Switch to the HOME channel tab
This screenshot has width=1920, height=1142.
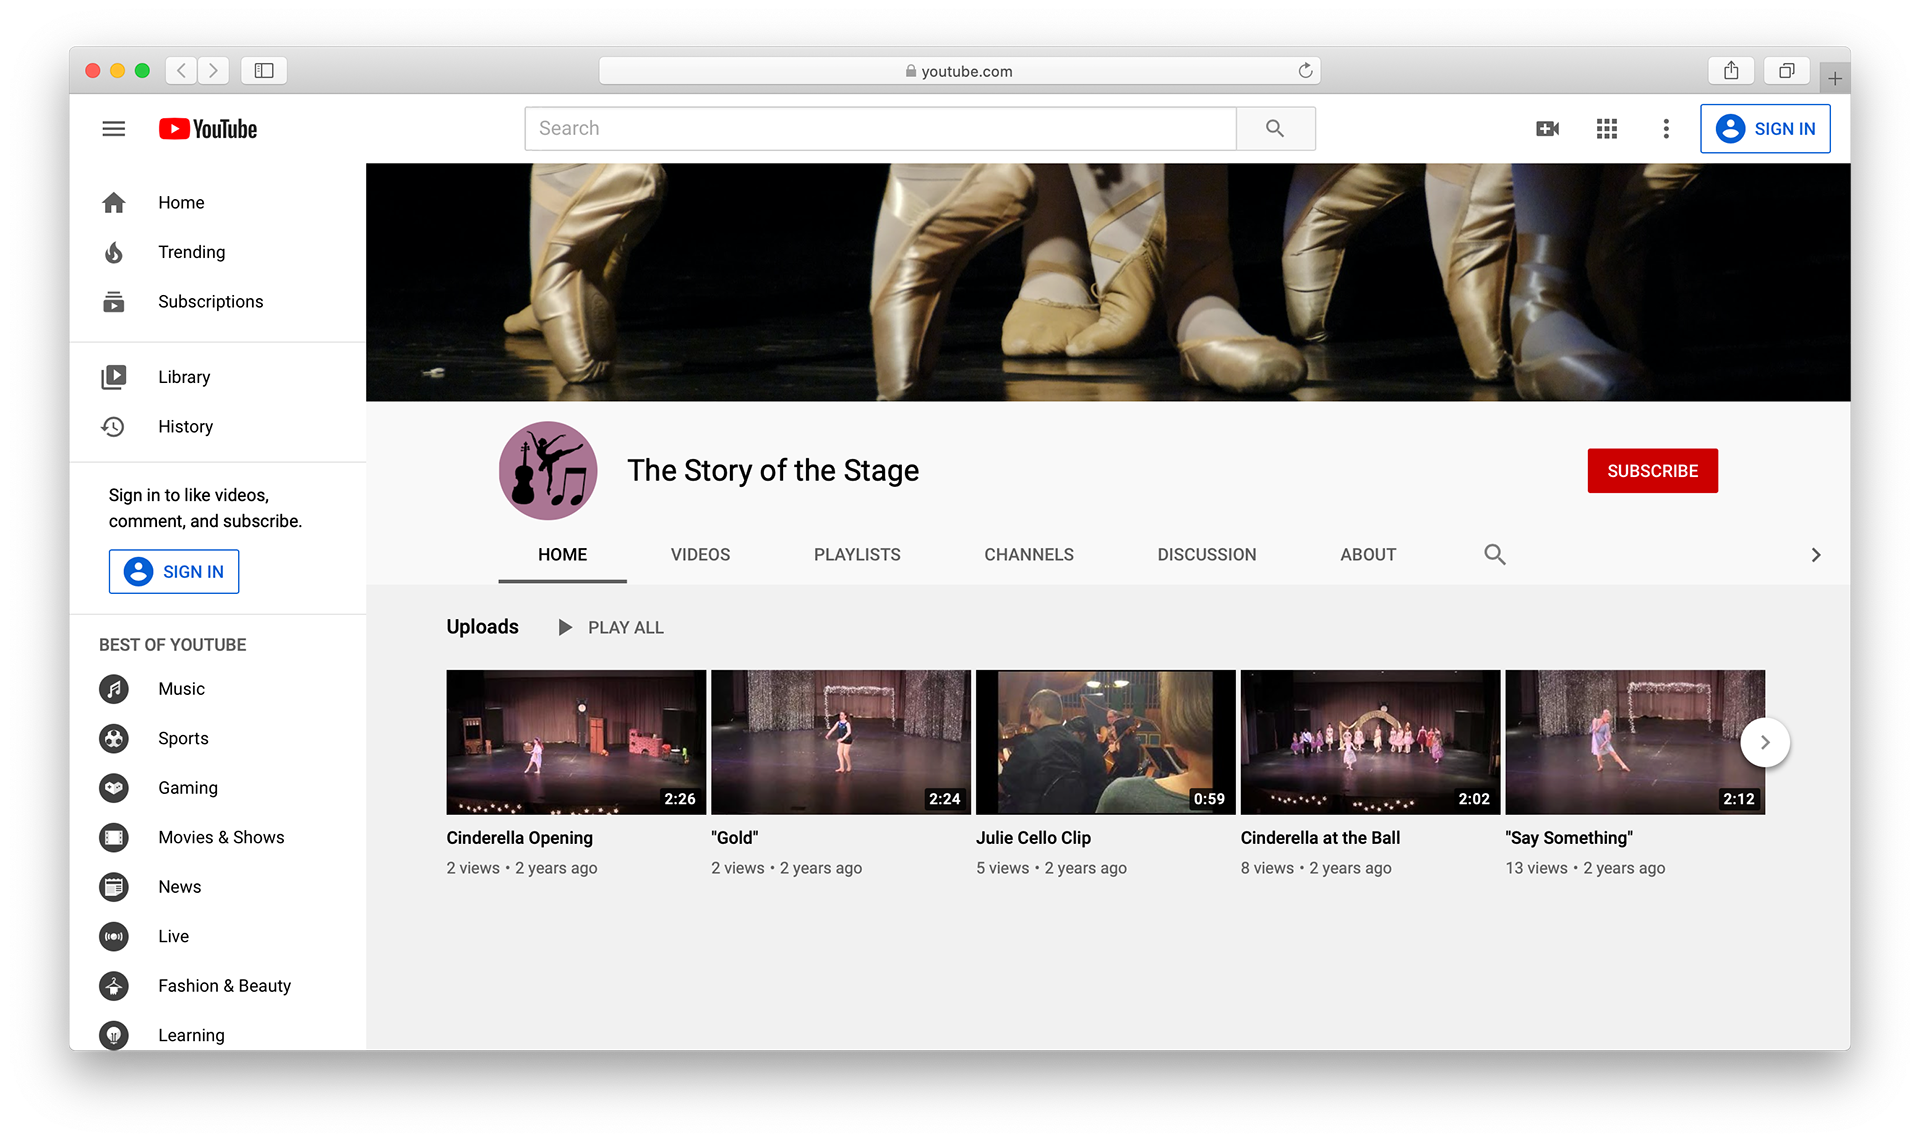tap(562, 554)
